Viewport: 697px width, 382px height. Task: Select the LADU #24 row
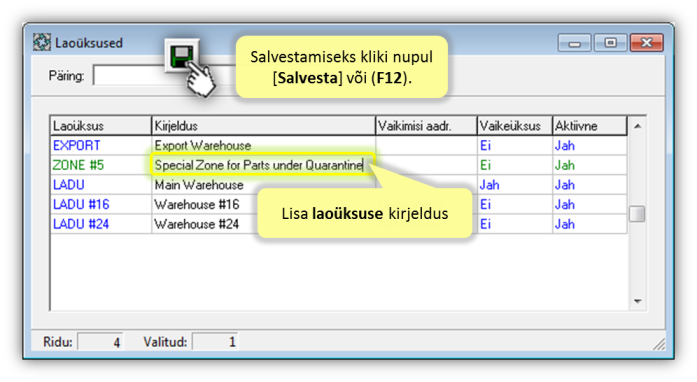pos(338,224)
